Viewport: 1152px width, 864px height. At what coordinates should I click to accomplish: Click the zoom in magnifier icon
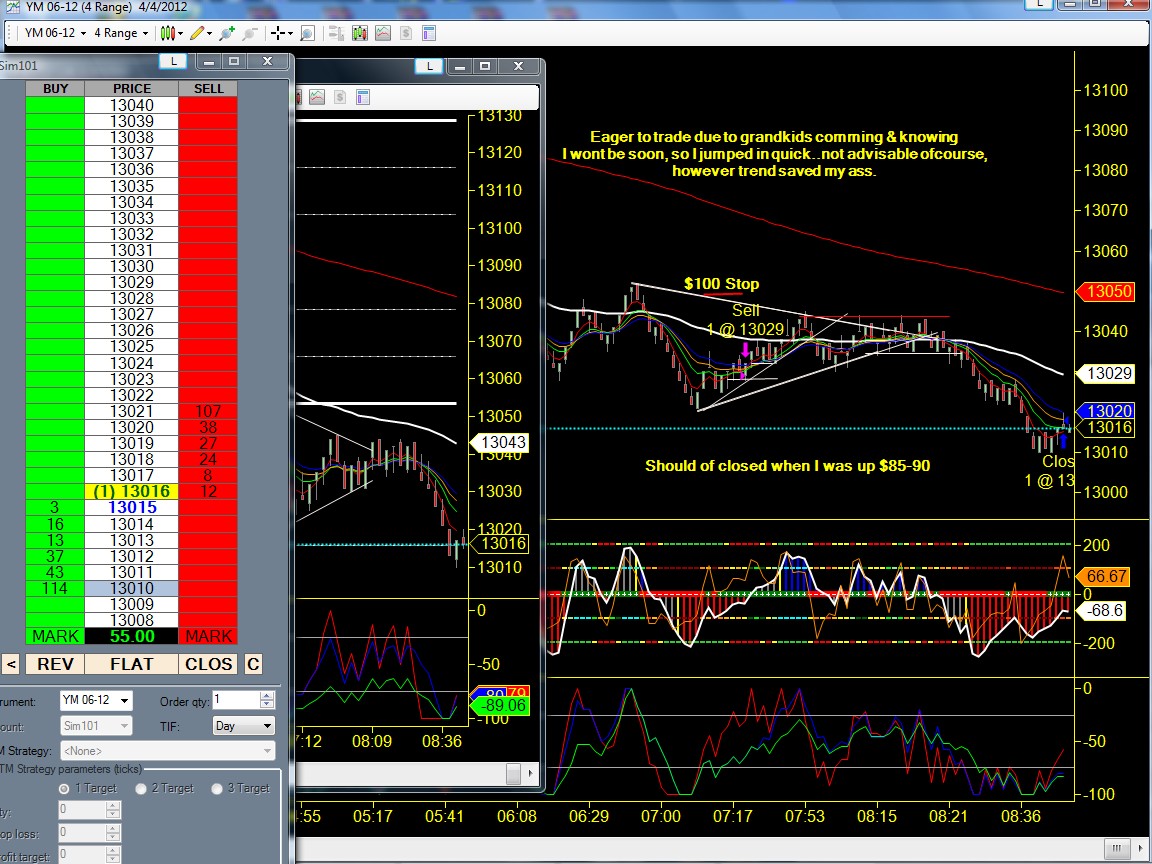coord(227,33)
